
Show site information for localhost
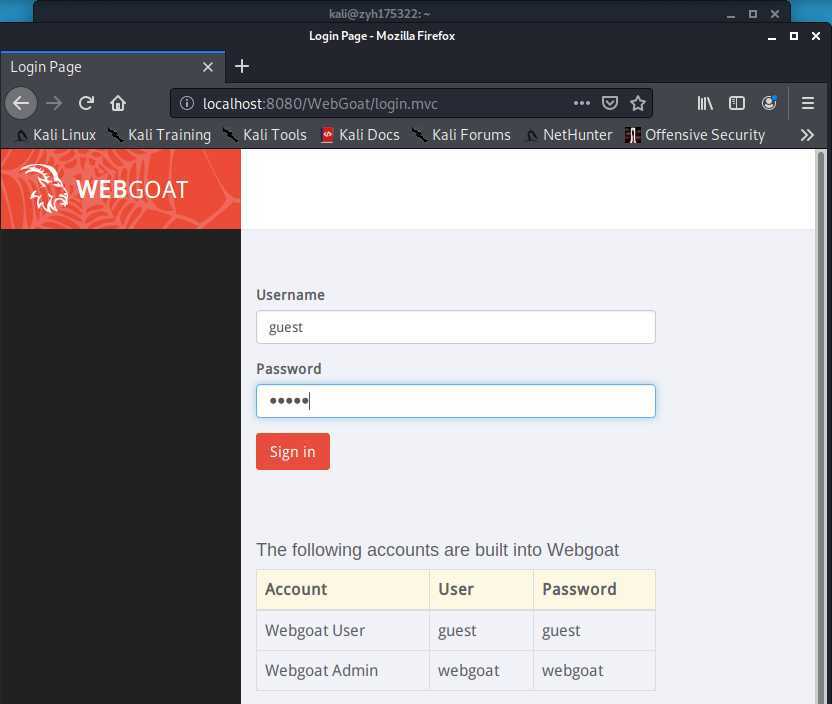point(186,103)
